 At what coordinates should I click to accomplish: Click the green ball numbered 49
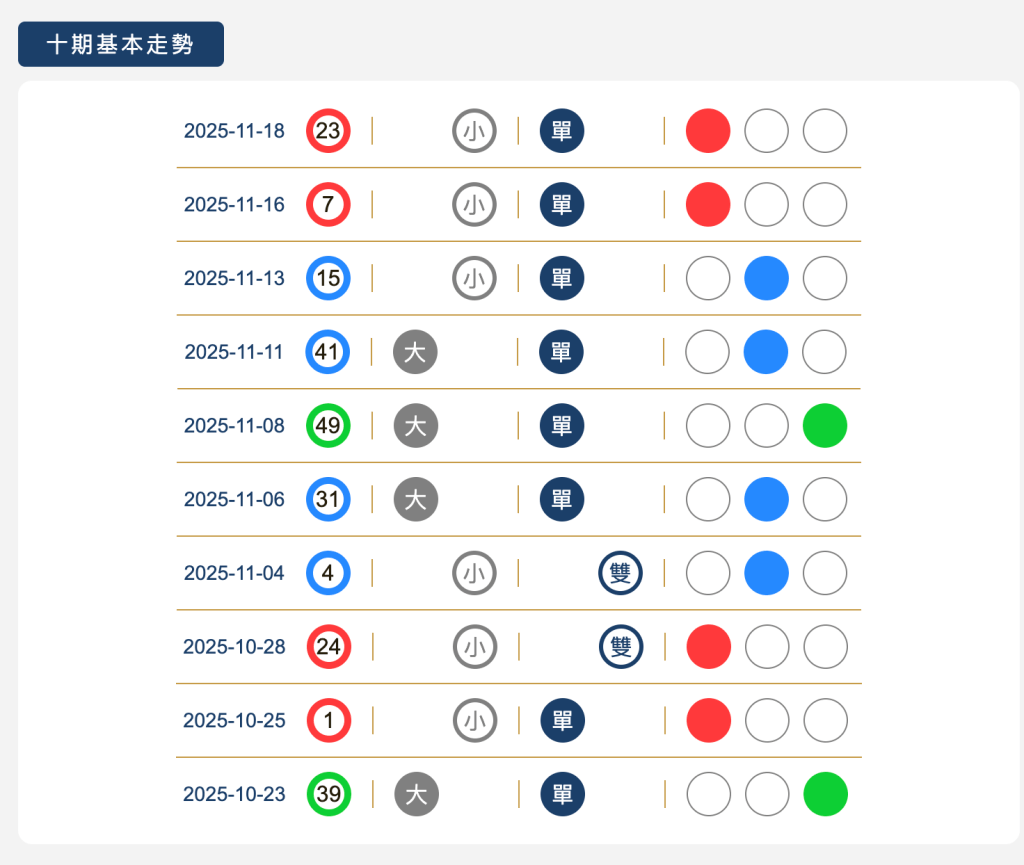coord(328,426)
